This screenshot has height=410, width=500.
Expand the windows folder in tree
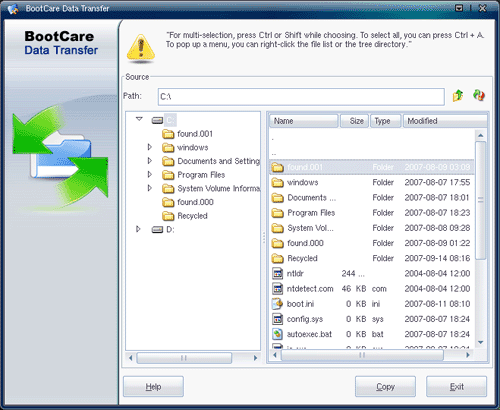click(150, 147)
